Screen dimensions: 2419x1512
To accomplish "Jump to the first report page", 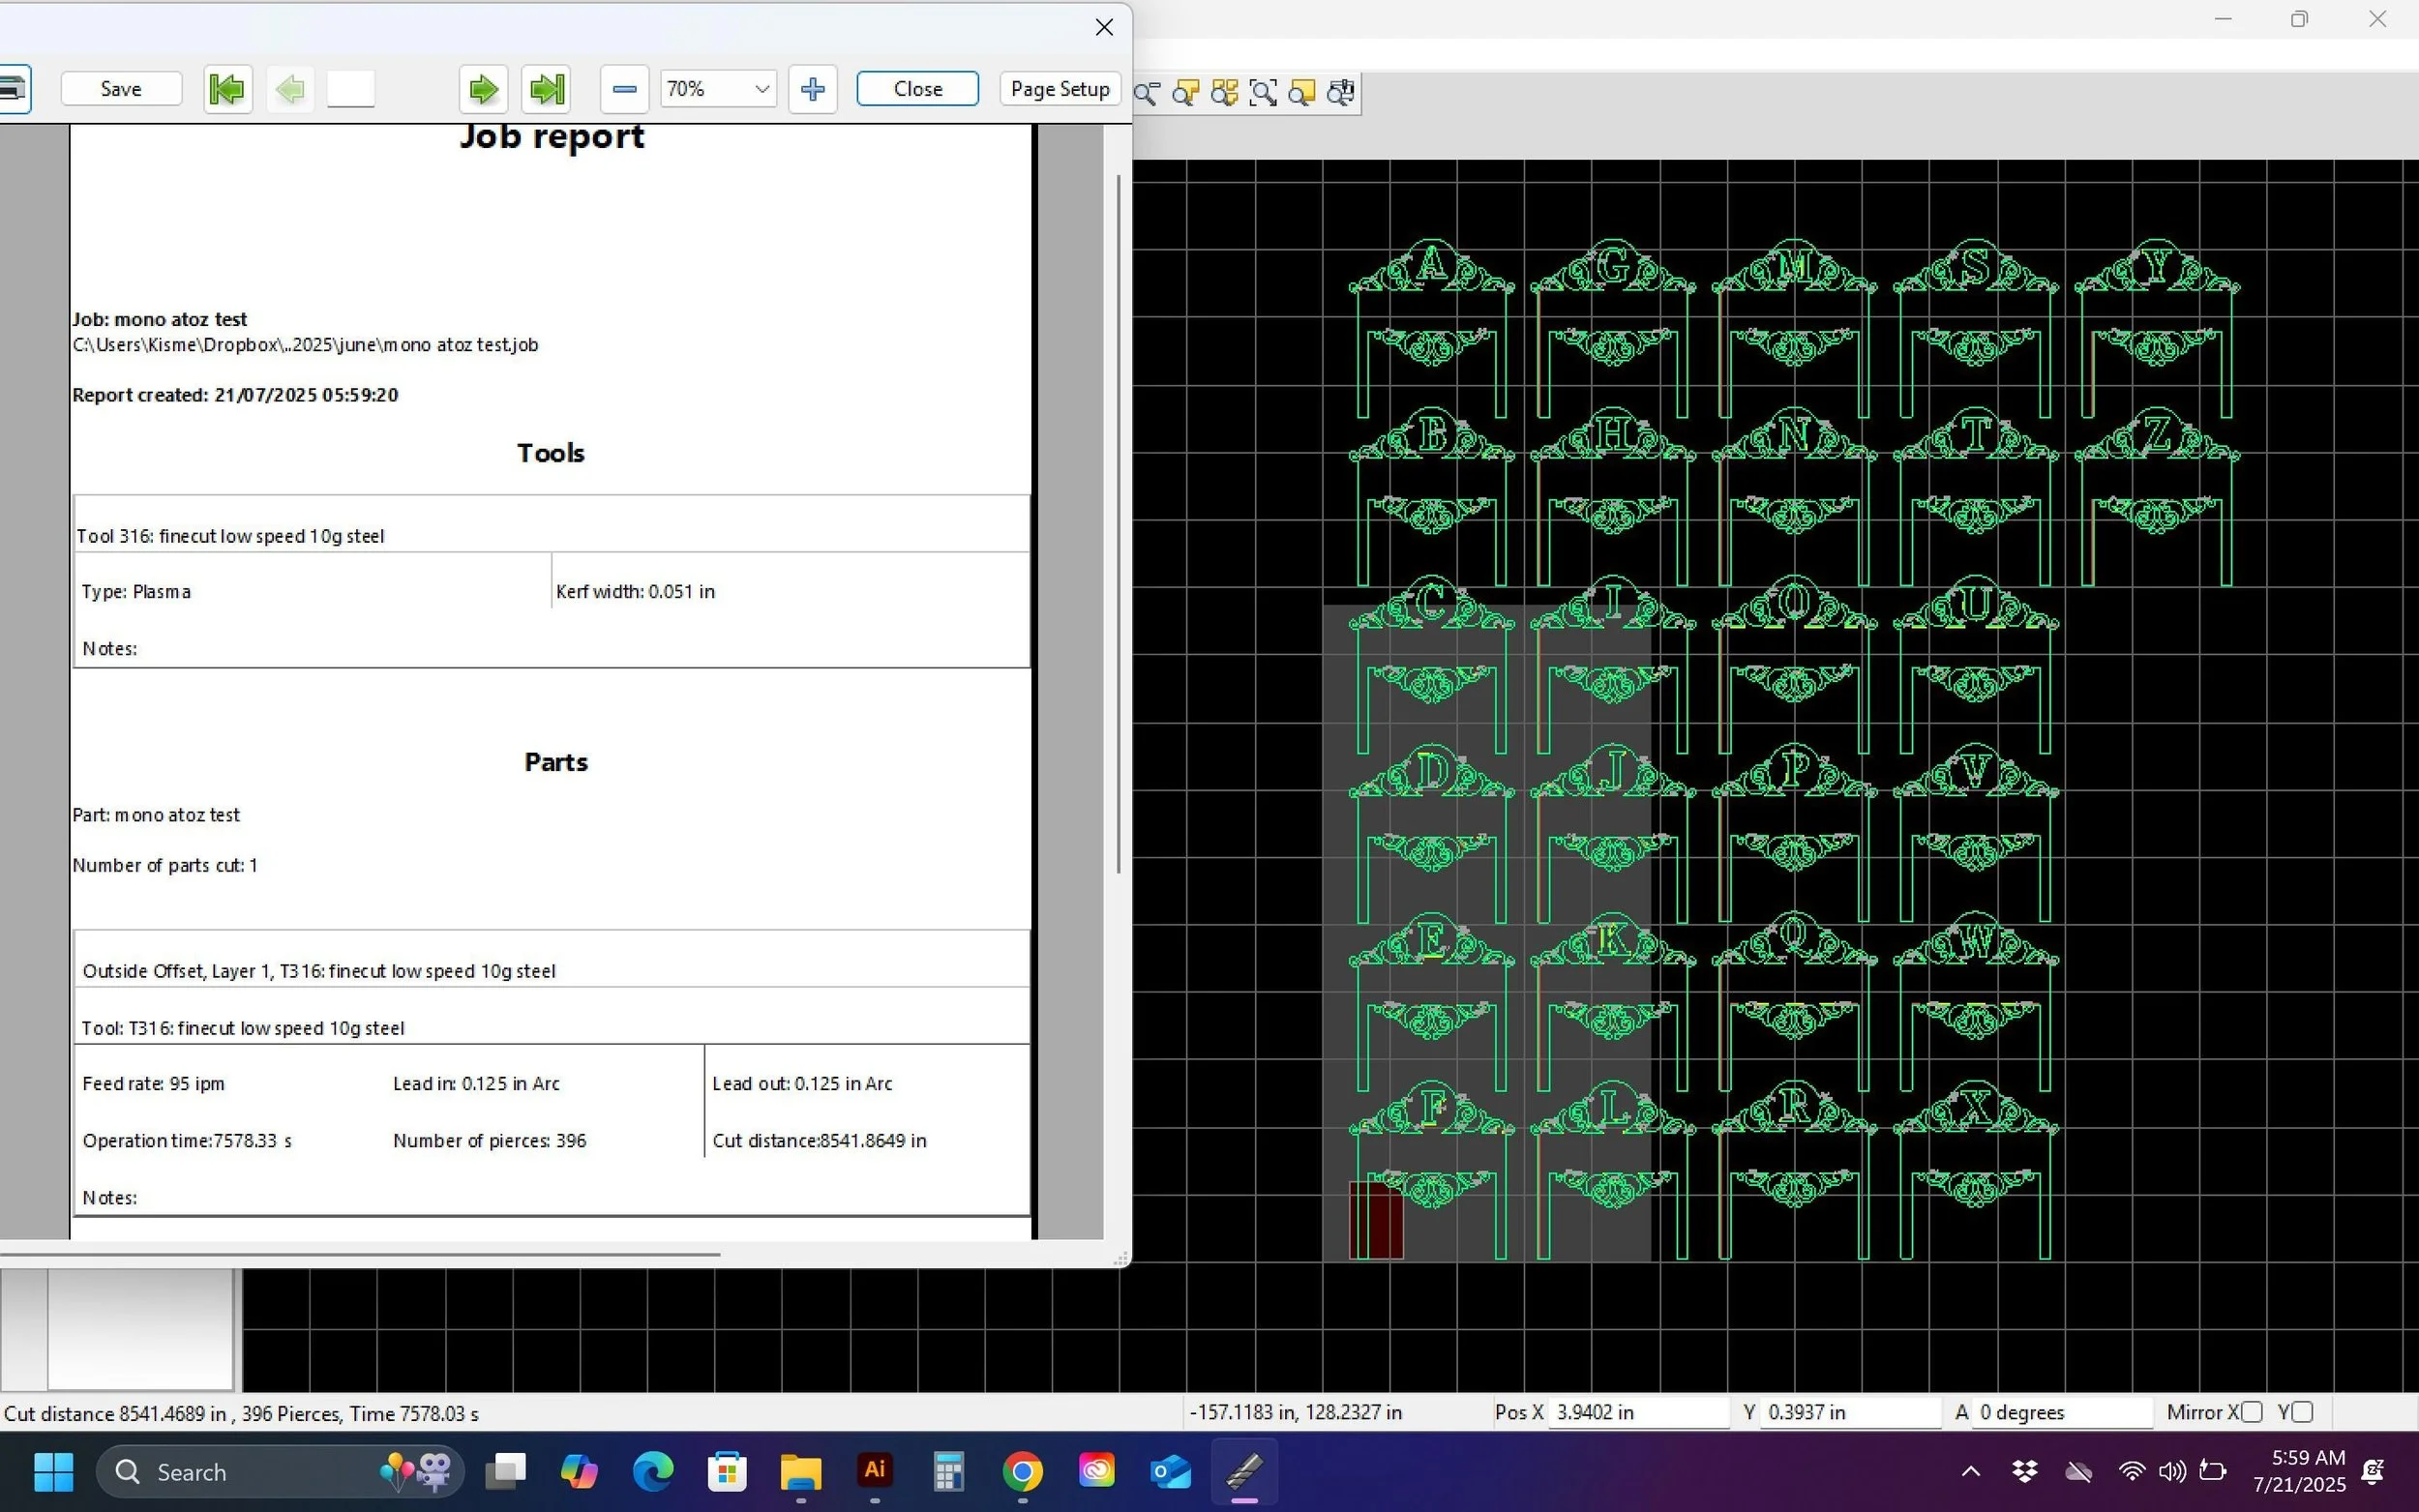I will pyautogui.click(x=227, y=89).
